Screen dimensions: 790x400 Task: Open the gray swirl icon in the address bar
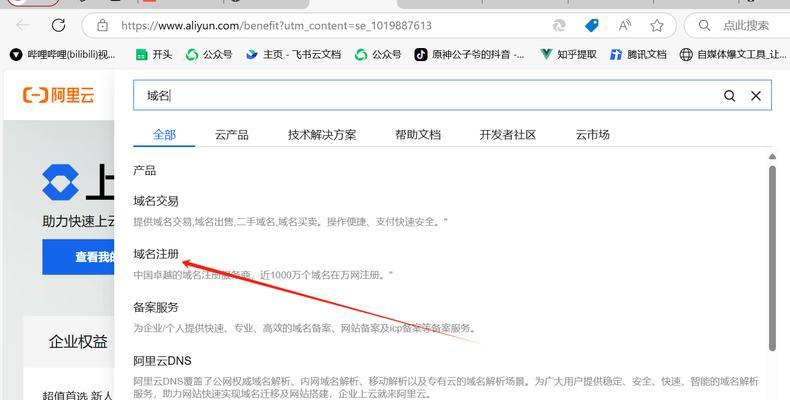click(x=559, y=25)
